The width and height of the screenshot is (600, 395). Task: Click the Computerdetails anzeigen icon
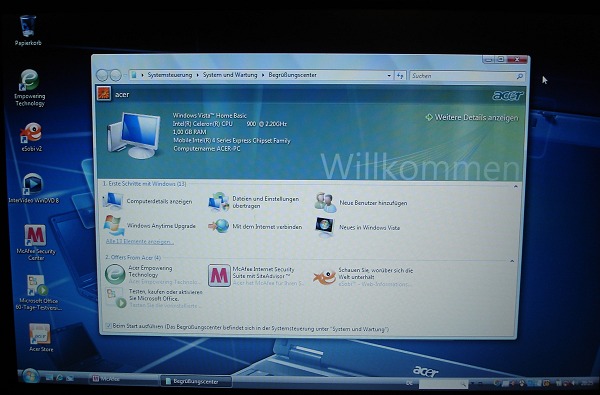pos(114,201)
